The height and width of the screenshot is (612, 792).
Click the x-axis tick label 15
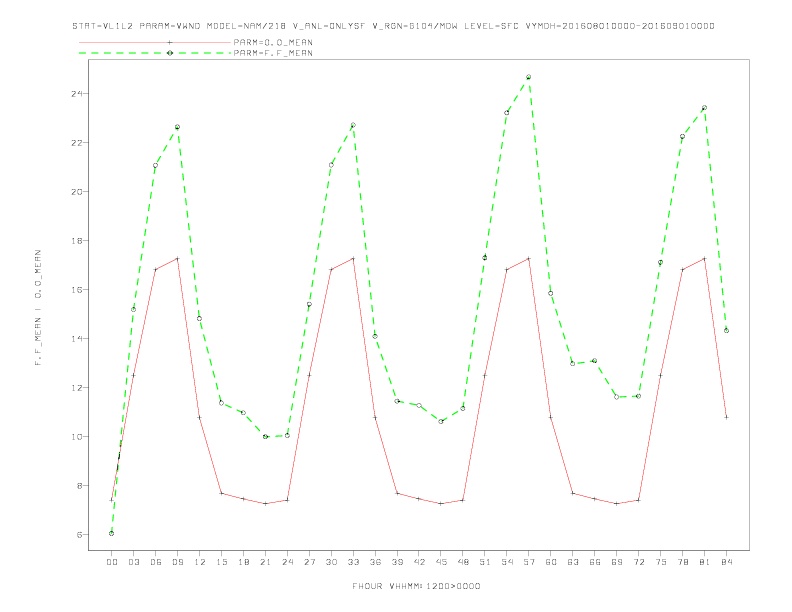[221, 562]
